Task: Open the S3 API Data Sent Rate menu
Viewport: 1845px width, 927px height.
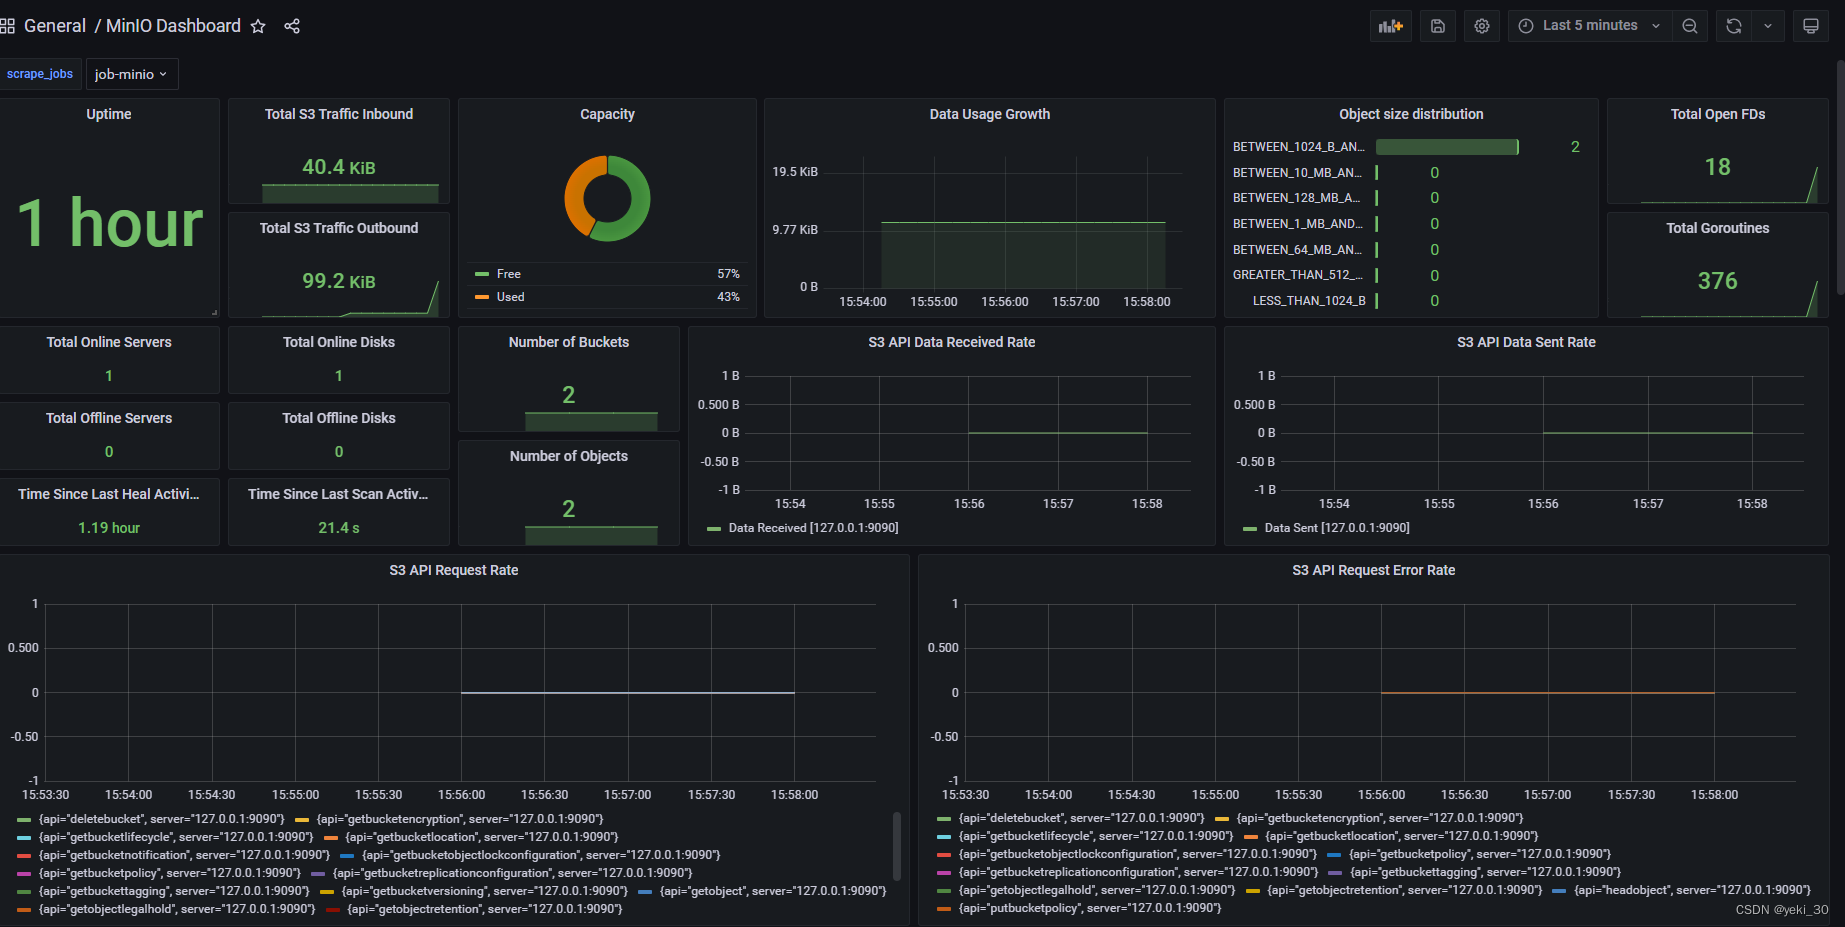Action: pos(1526,342)
